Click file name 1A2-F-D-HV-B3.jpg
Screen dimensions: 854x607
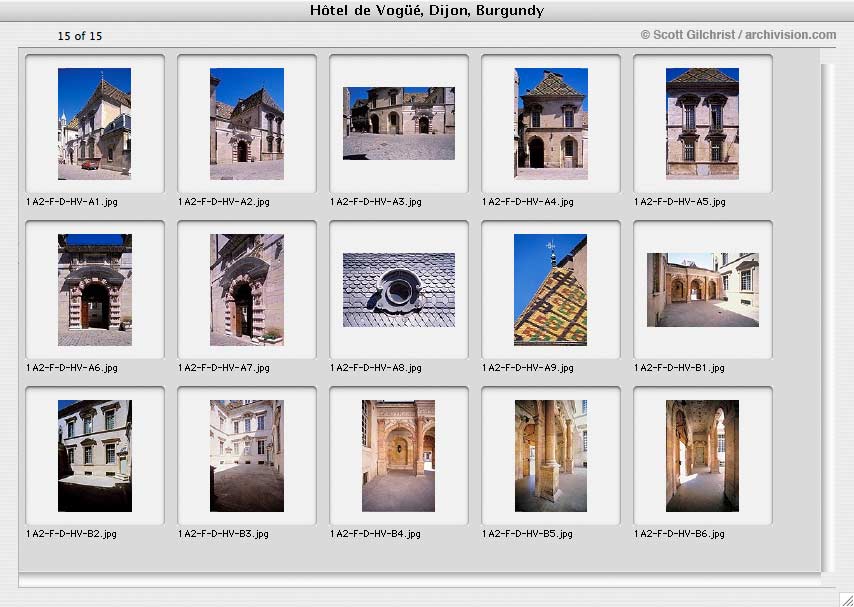pyautogui.click(x=223, y=534)
